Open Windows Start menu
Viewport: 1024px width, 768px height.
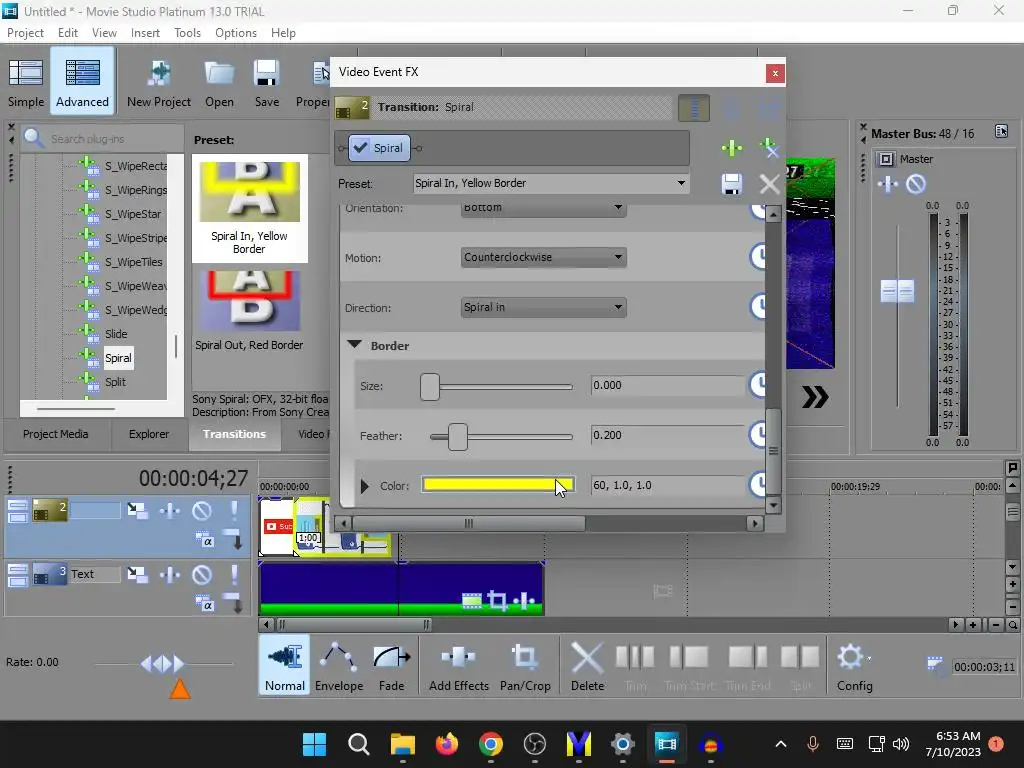[x=314, y=744]
